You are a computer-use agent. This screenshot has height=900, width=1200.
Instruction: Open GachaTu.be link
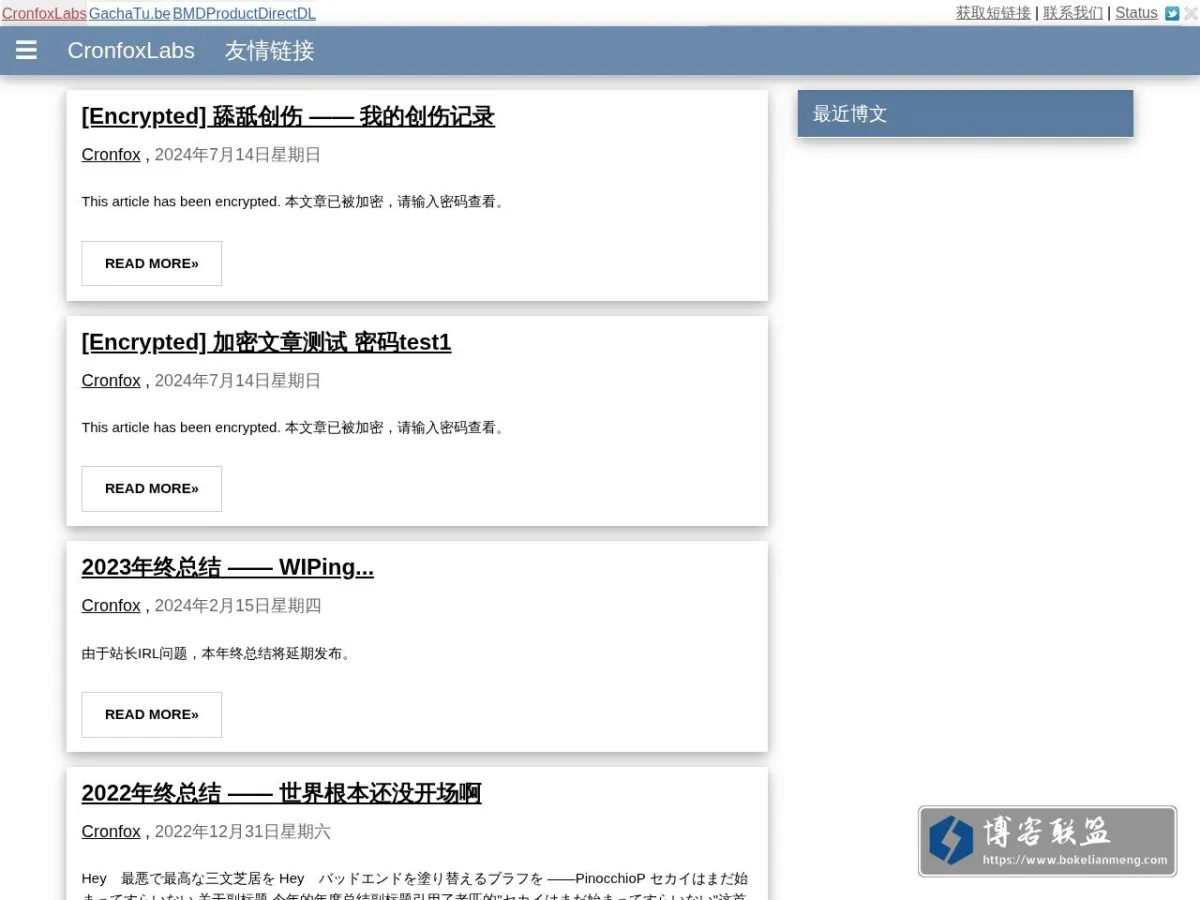coord(130,14)
